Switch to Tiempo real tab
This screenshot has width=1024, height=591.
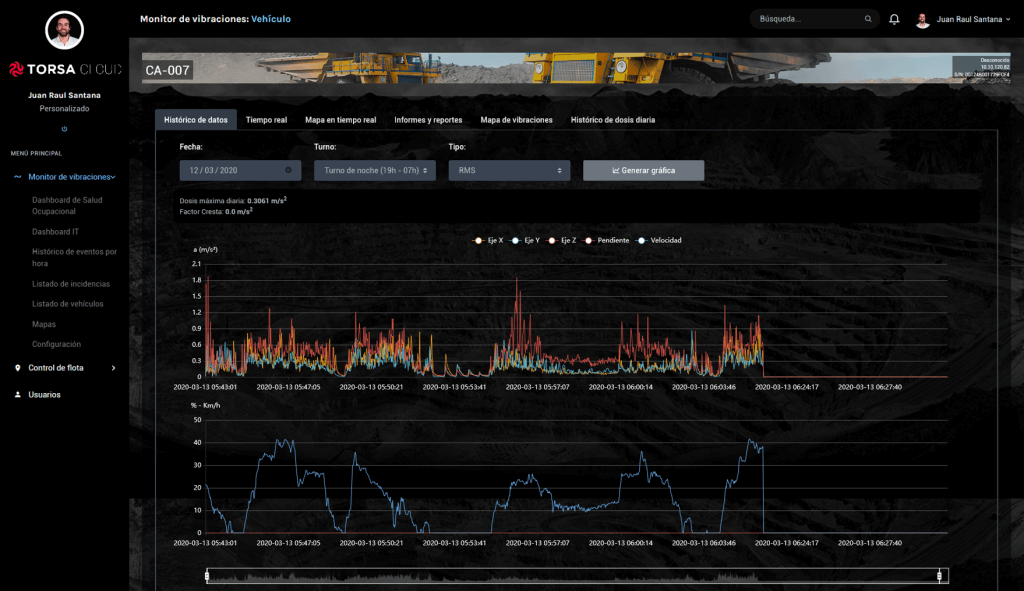266,120
